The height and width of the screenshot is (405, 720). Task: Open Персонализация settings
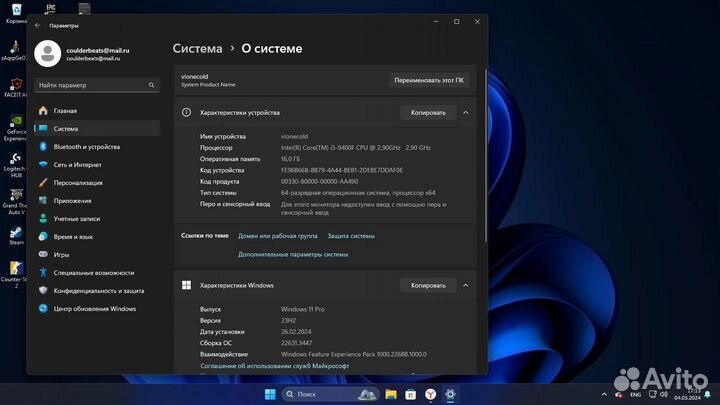click(97, 183)
